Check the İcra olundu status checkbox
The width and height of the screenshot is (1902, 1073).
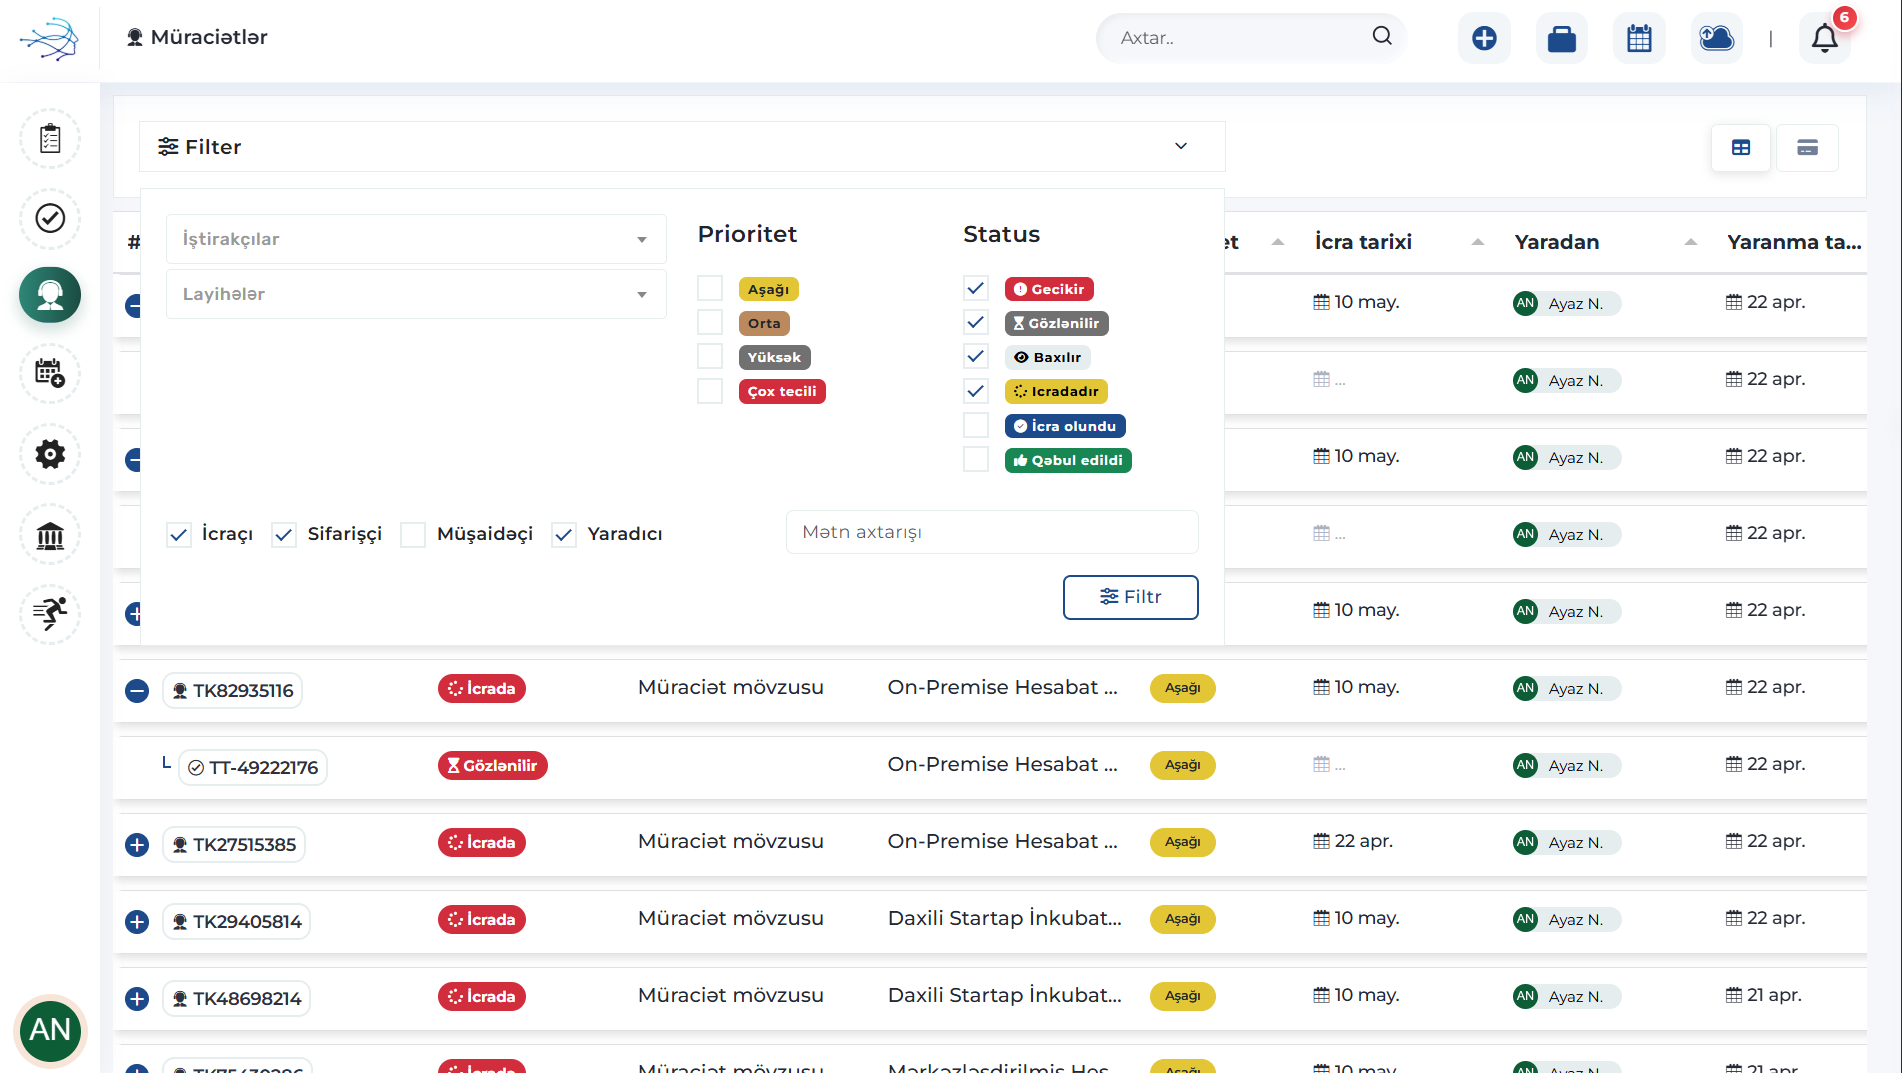click(976, 426)
